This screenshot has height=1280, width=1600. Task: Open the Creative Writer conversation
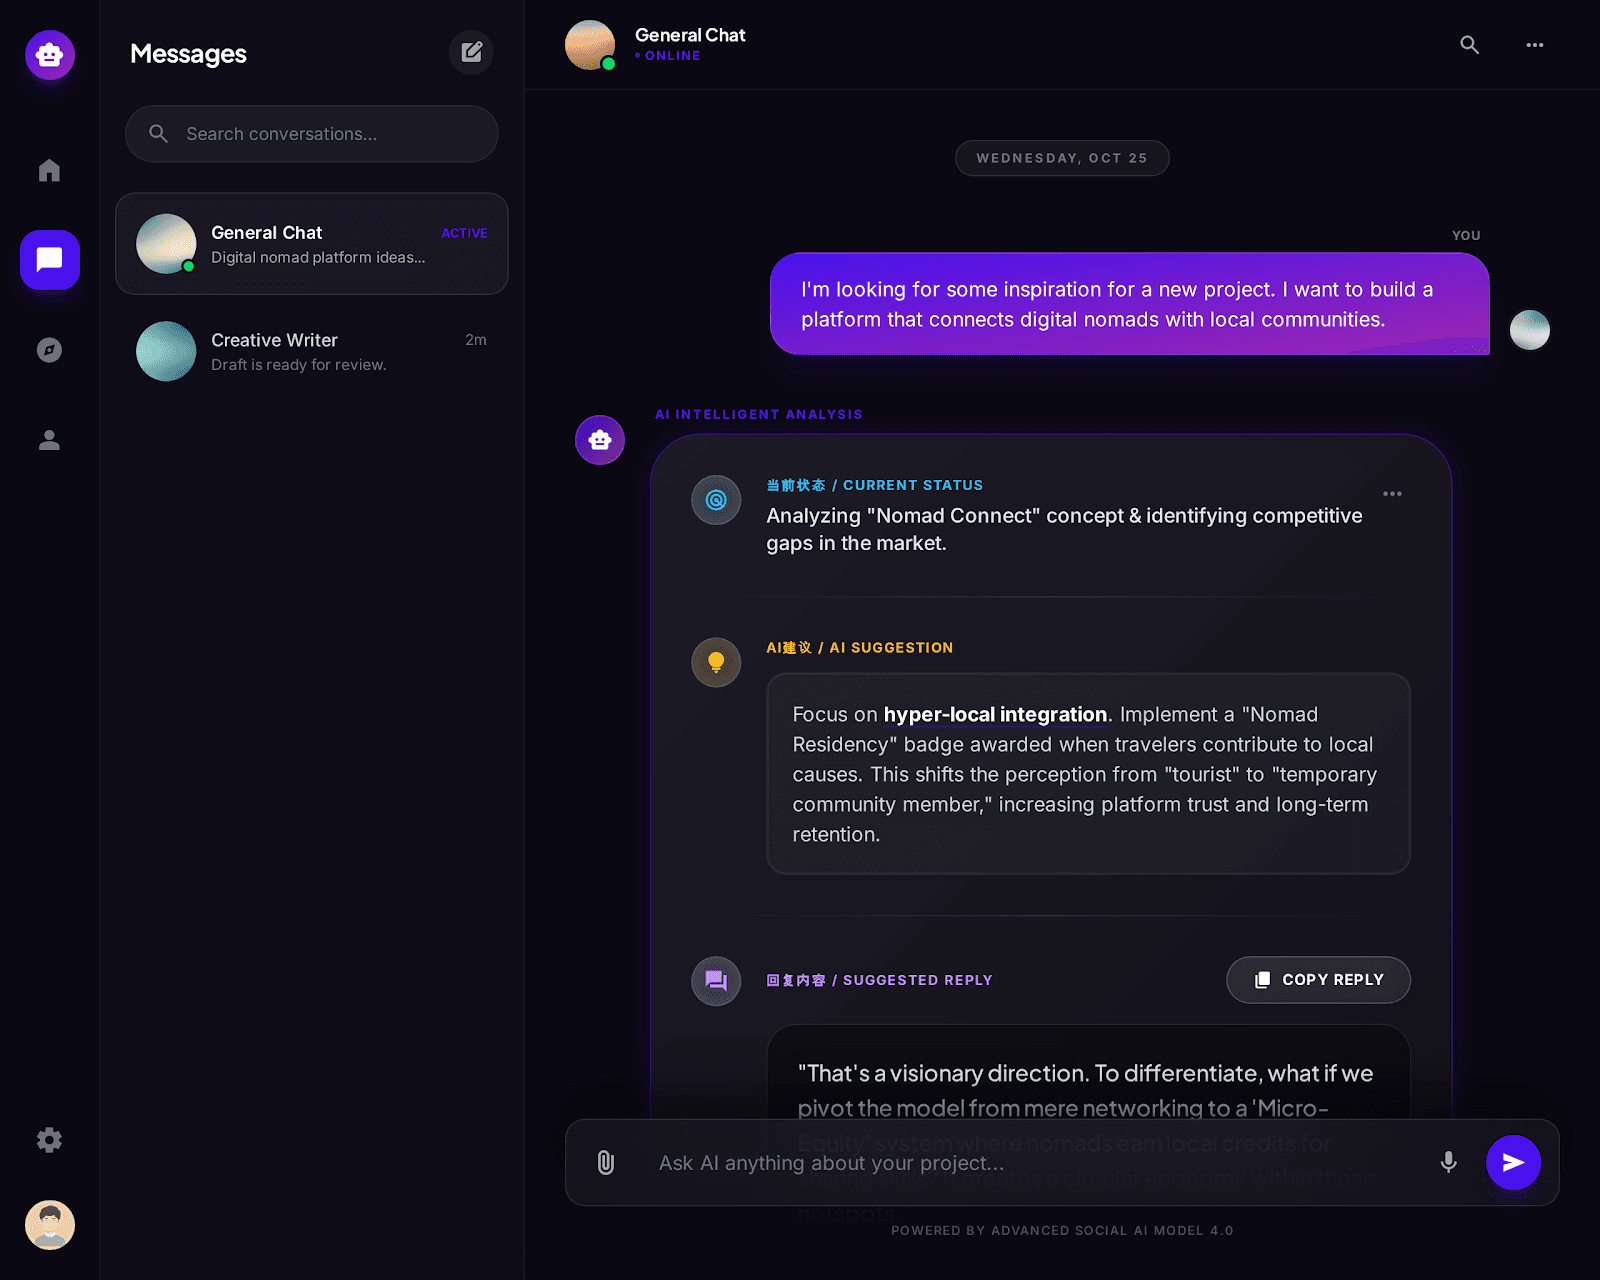312,351
